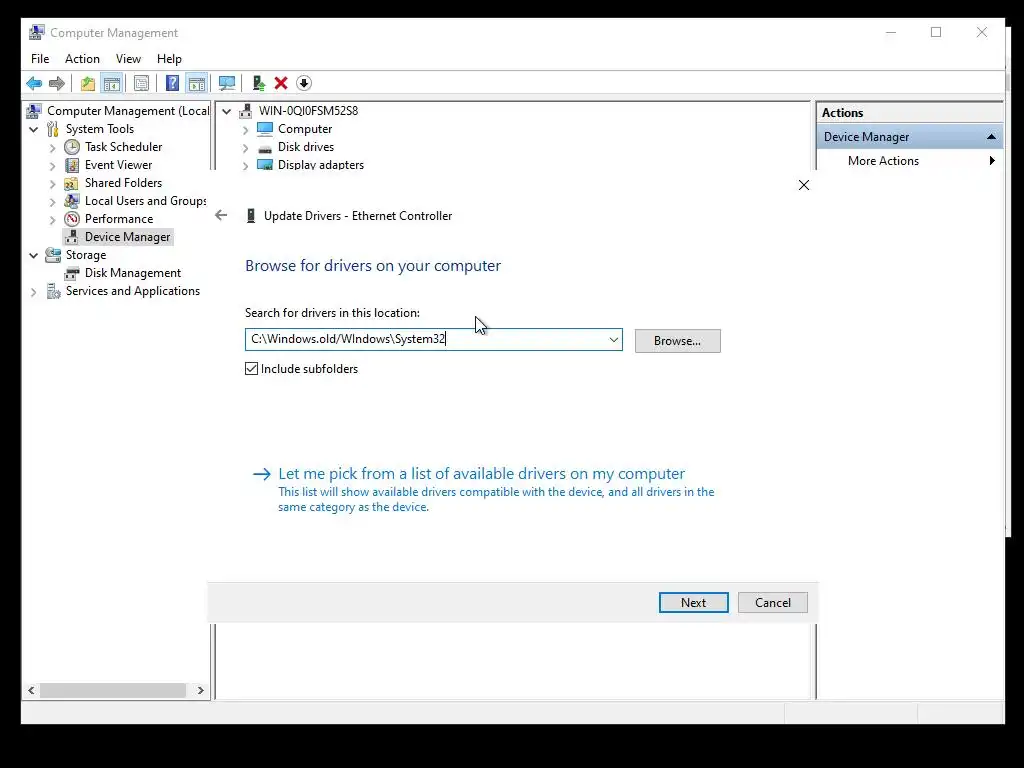This screenshot has width=1024, height=768.
Task: Expand the Event Viewer node
Action: [52, 166]
